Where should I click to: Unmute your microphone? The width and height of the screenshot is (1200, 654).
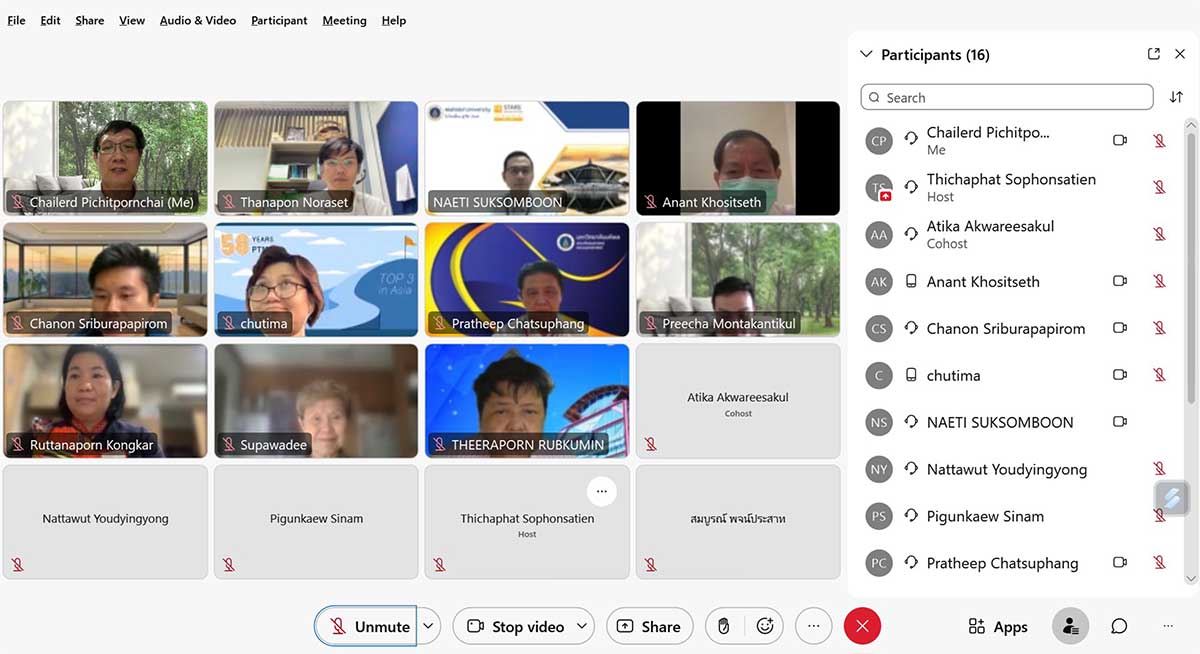tap(366, 626)
